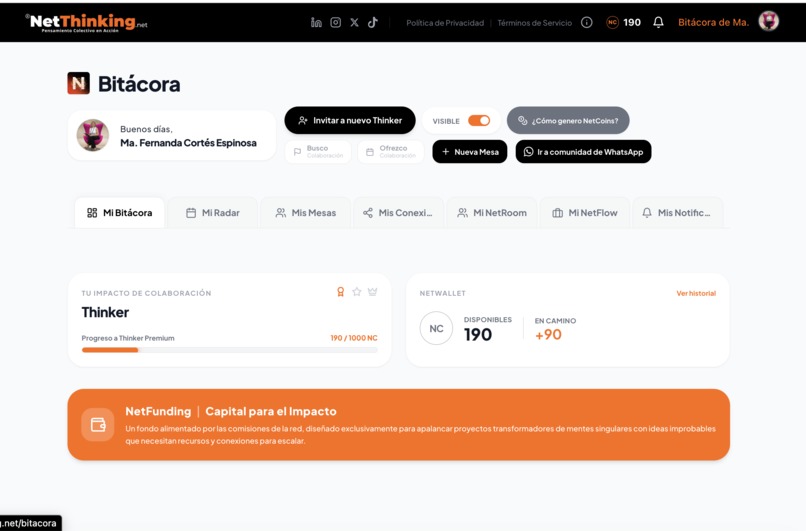Viewport: 806px width, 531px height.
Task: Toggle the Visible switch off
Action: (x=479, y=120)
